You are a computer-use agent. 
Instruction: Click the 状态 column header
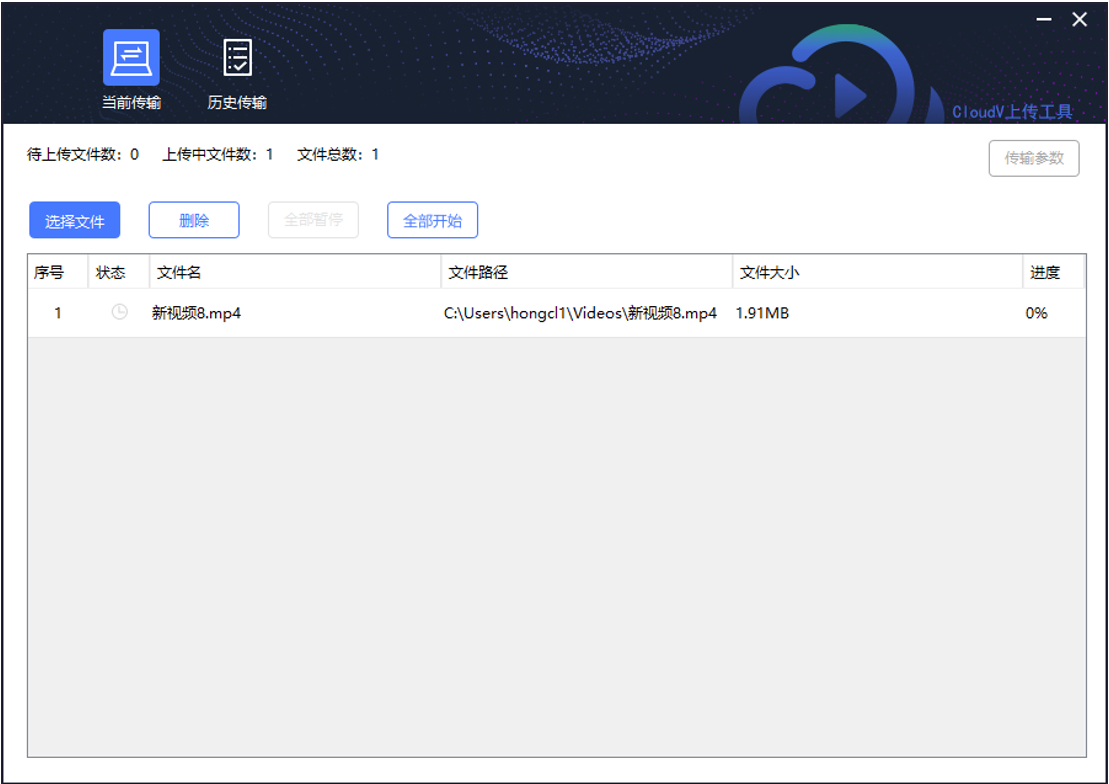(119, 272)
